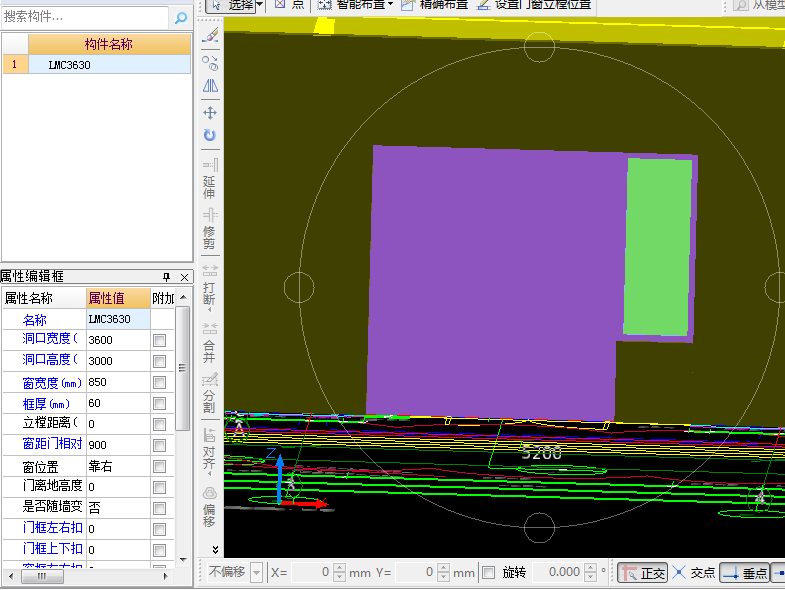Image resolution: width=785 pixels, height=590 pixels.
Task: Check the 窗位置 additional checkbox
Action: [x=159, y=467]
